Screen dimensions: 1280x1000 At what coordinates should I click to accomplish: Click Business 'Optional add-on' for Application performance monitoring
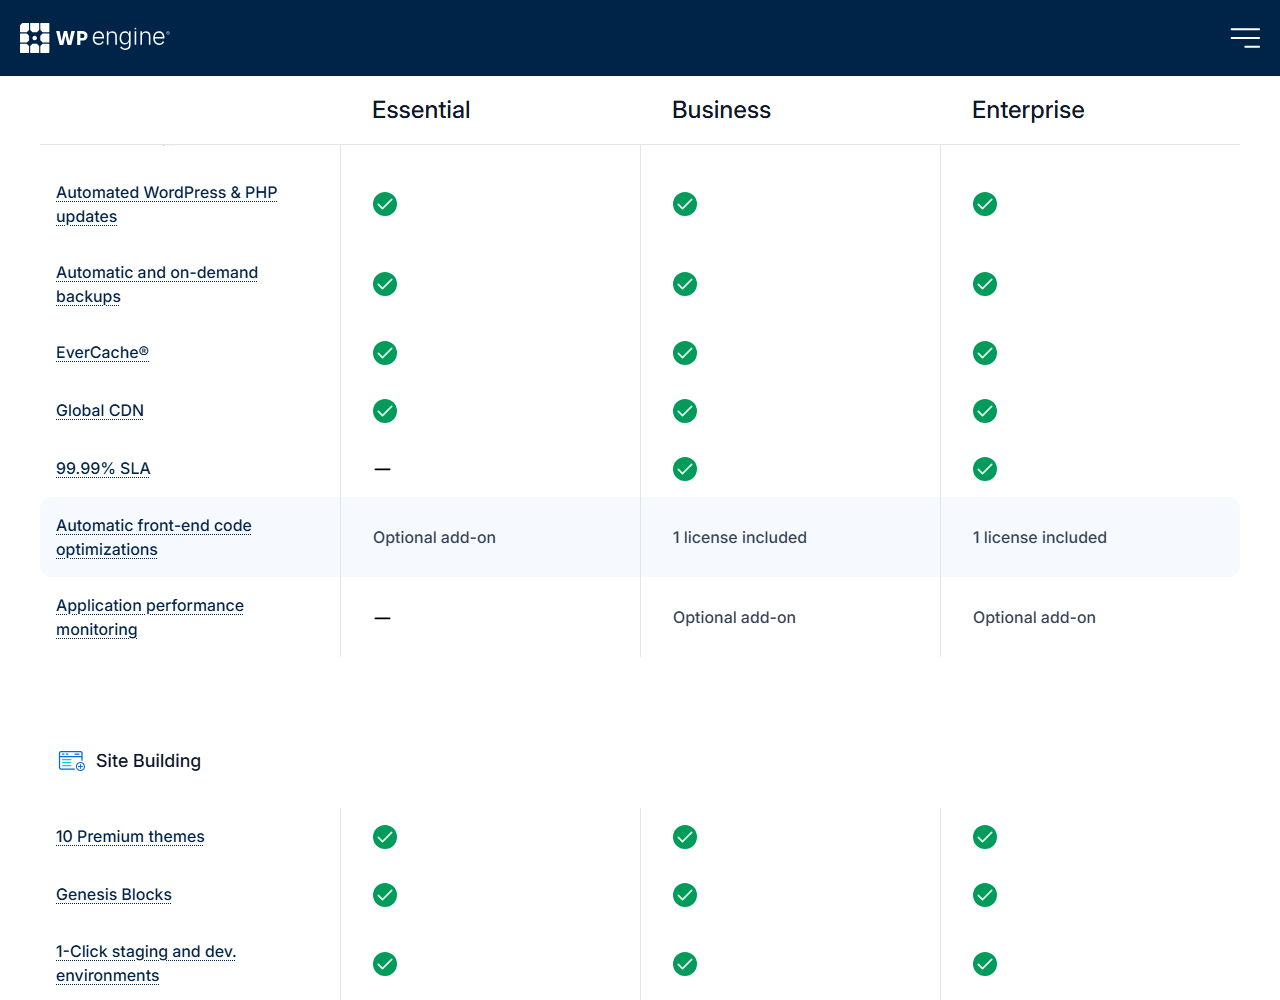734,617
